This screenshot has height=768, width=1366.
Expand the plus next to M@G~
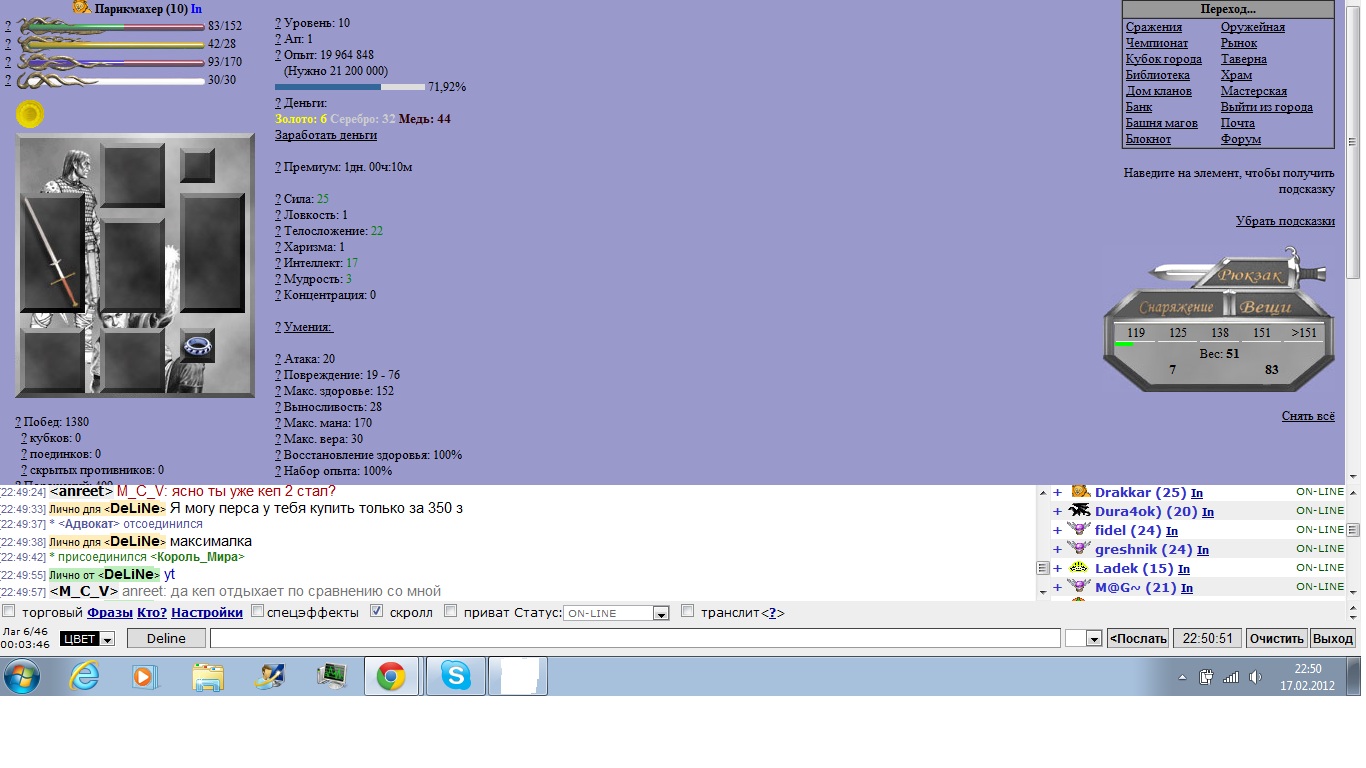tap(1057, 587)
